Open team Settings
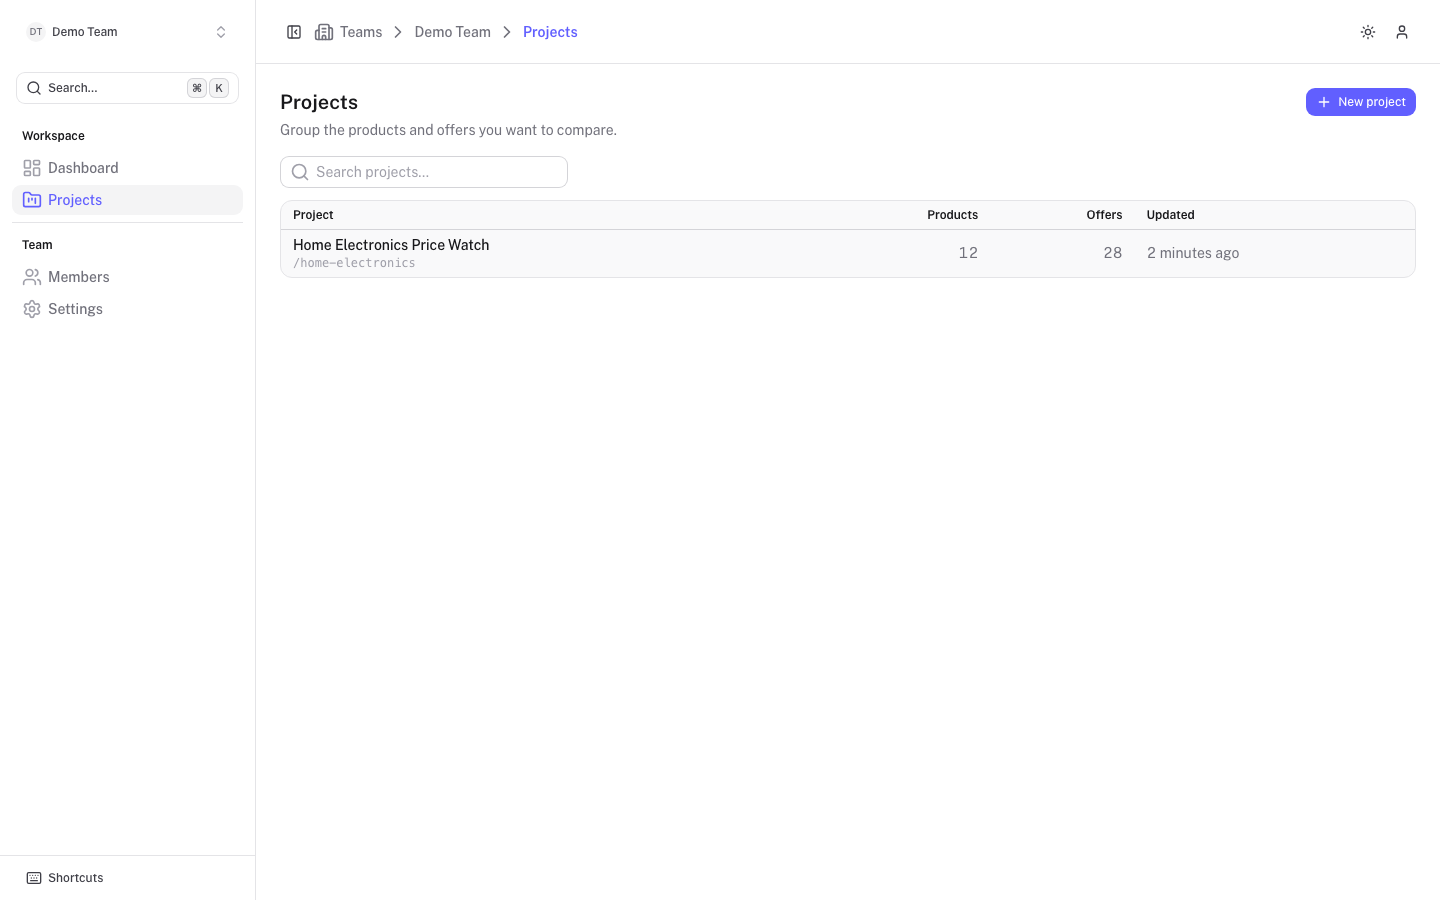The width and height of the screenshot is (1440, 900). [x=127, y=309]
